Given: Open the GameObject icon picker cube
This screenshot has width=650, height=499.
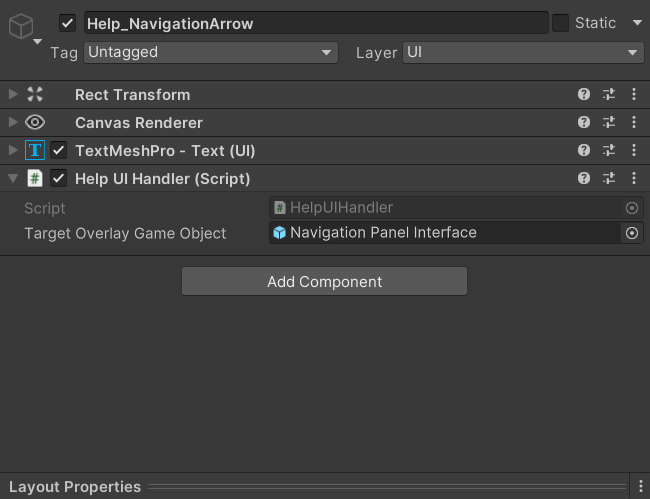Looking at the screenshot, I should 21,26.
